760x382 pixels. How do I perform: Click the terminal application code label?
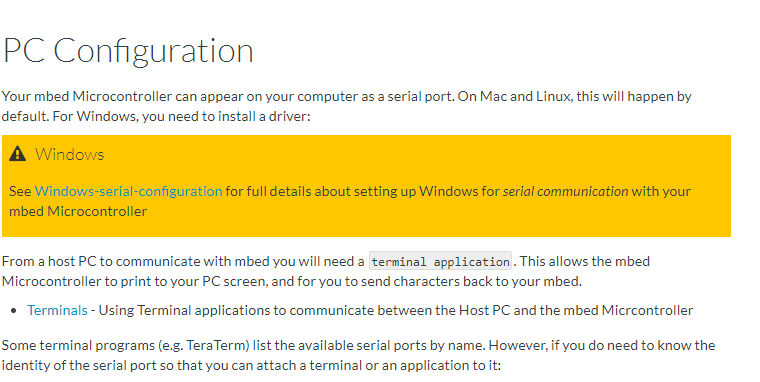(441, 262)
